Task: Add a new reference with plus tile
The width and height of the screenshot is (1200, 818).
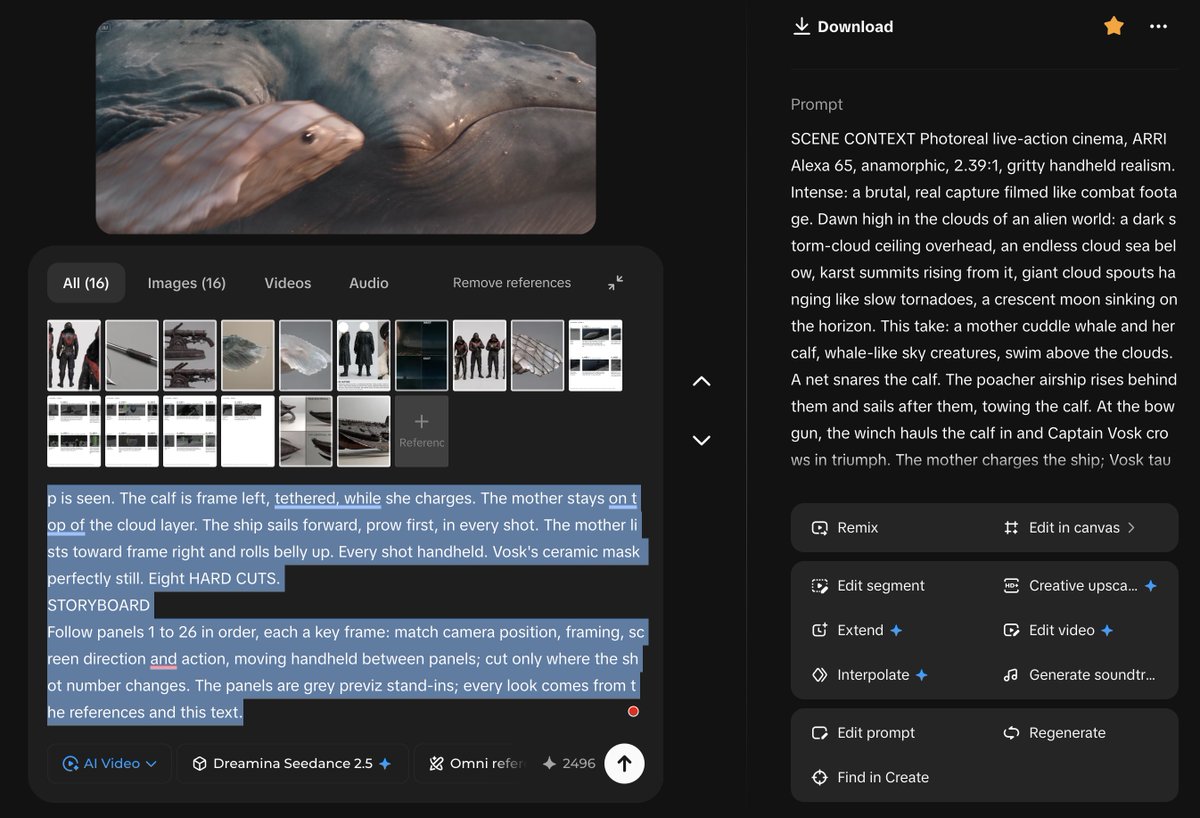Action: click(422, 431)
